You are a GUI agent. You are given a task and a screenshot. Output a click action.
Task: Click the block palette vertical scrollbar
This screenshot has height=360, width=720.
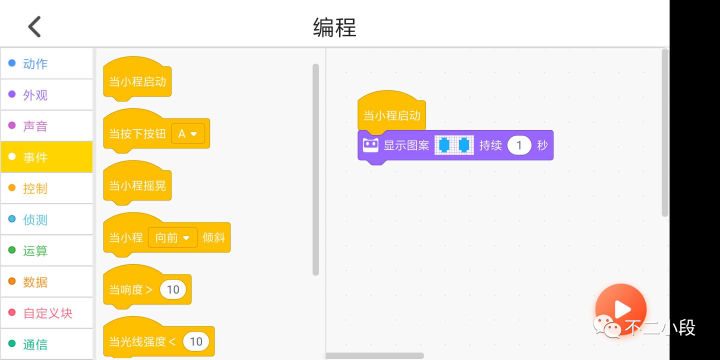[315, 169]
